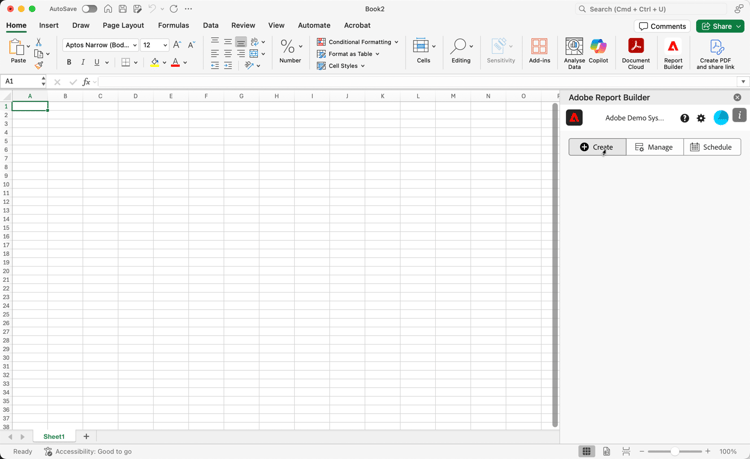Open the Add-ins icon
750x459 pixels.
point(539,46)
